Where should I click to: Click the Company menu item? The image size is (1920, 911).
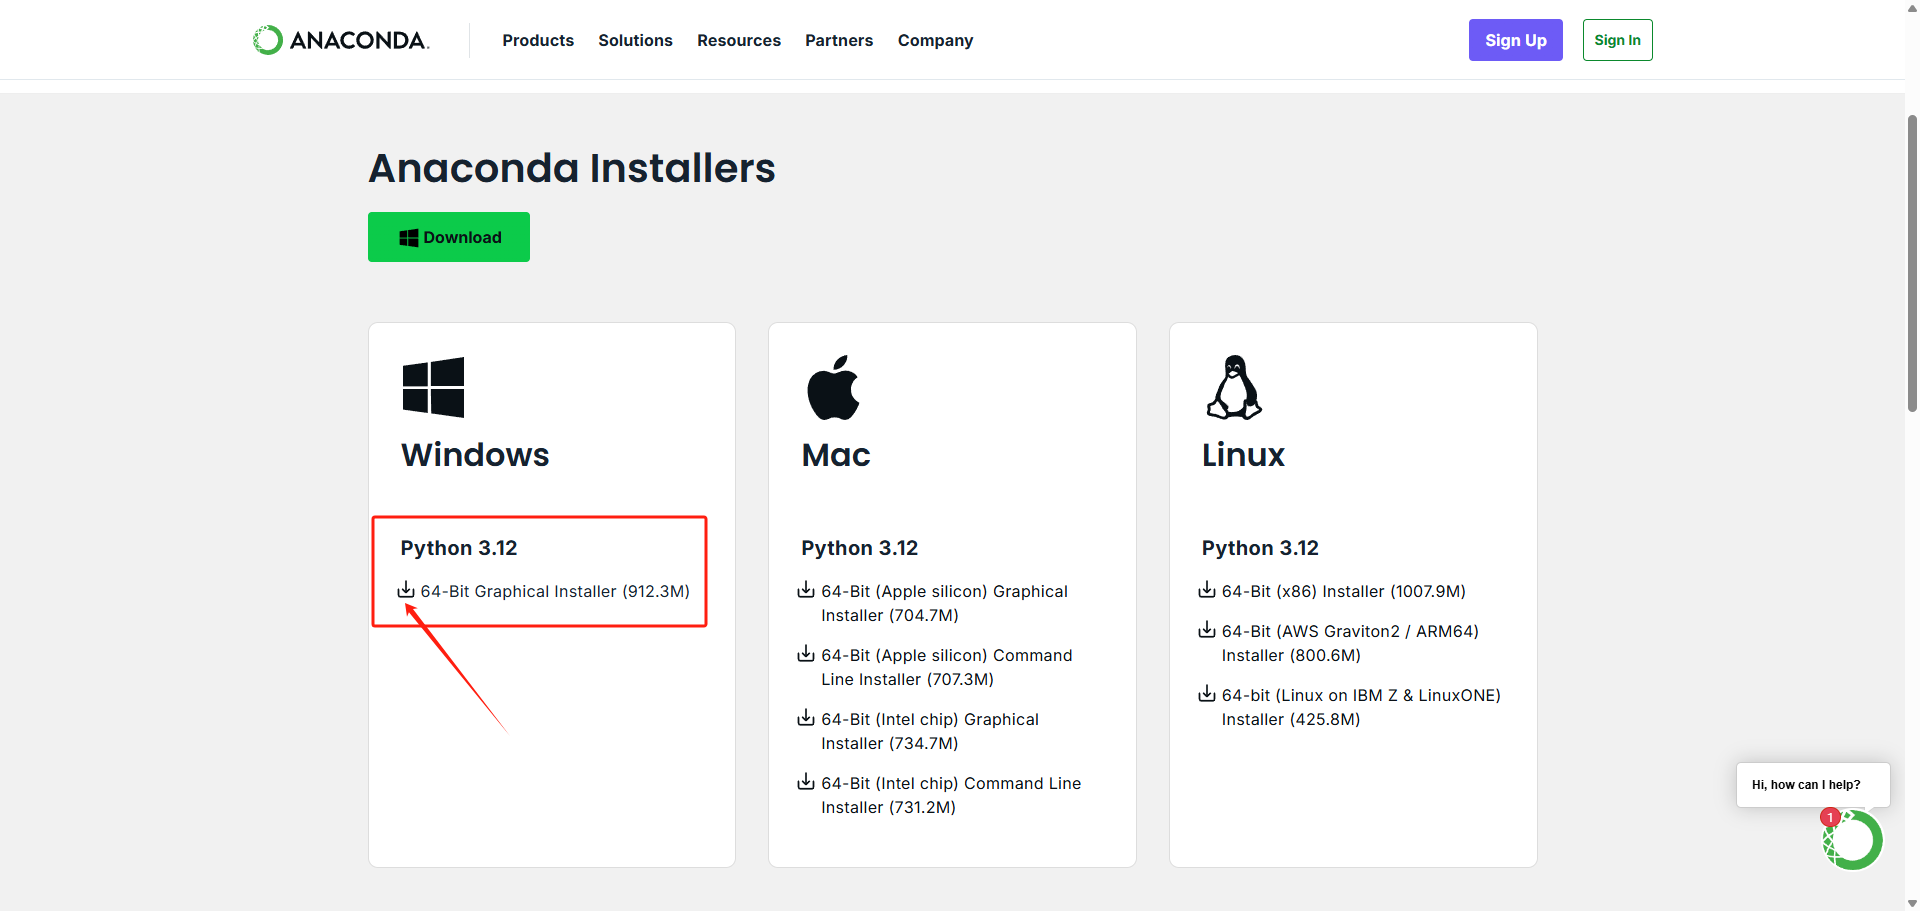point(935,41)
